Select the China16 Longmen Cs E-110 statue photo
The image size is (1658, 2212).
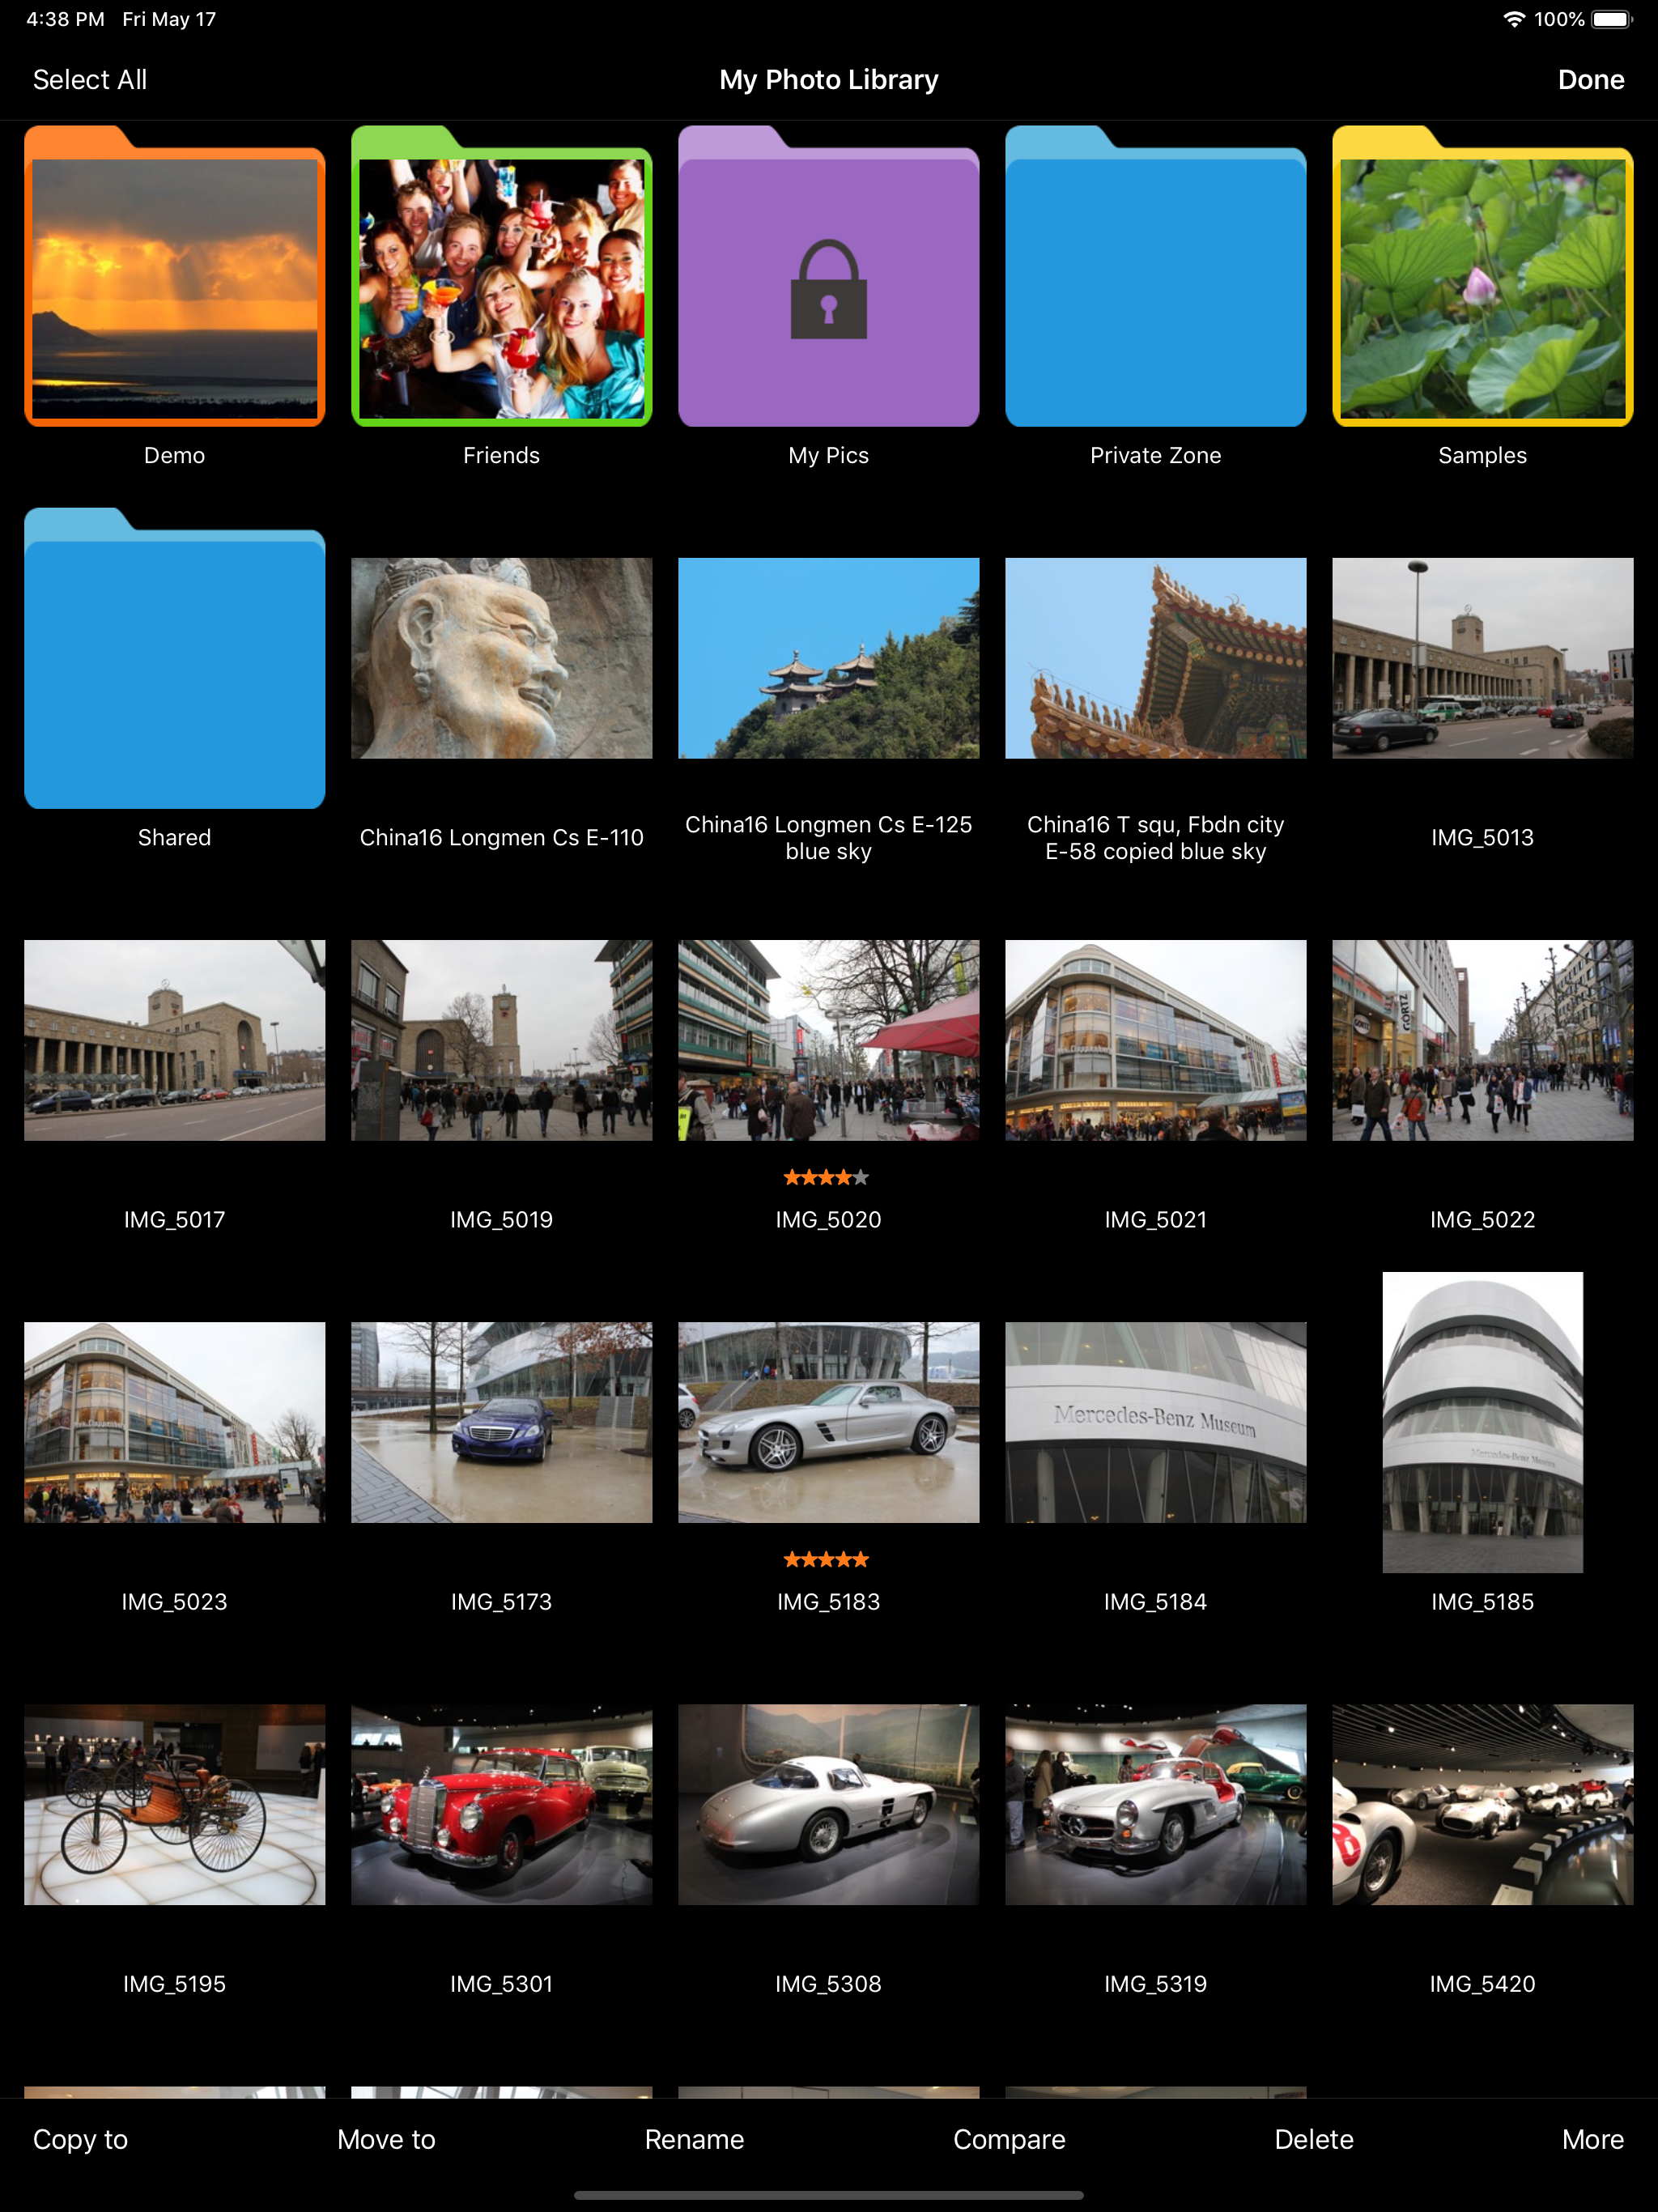pos(501,658)
